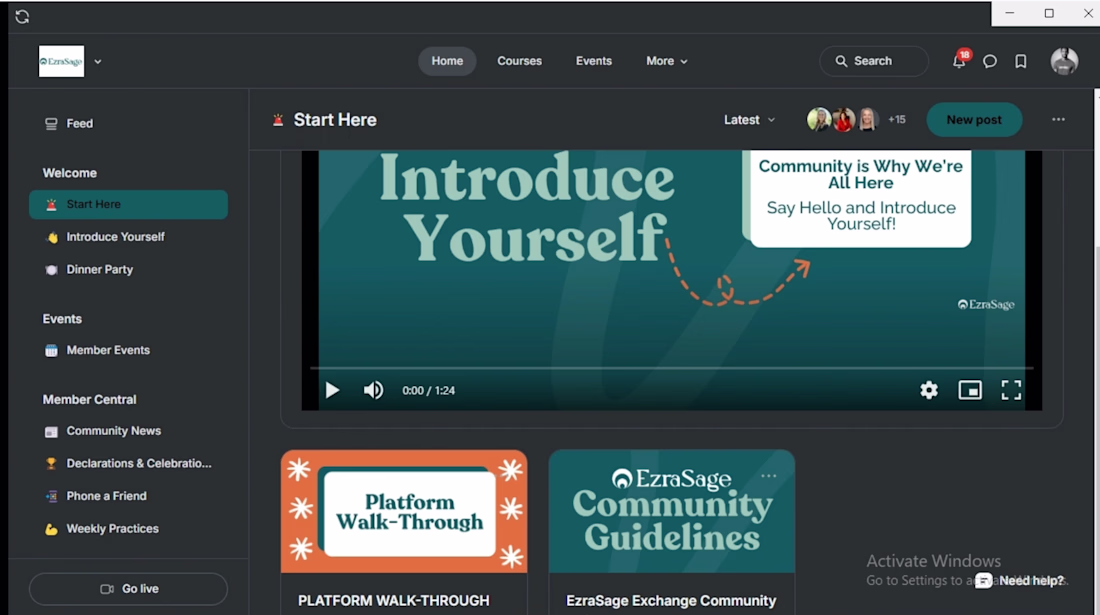Screen dimensions: 1100x615
Task: Open Feed in the sidebar
Action: 128,123
